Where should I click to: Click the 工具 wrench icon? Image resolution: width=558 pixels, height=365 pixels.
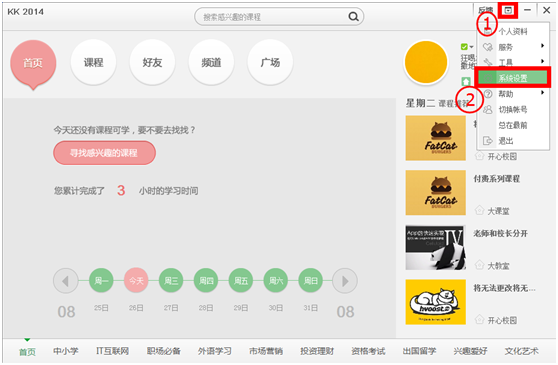tap(488, 63)
